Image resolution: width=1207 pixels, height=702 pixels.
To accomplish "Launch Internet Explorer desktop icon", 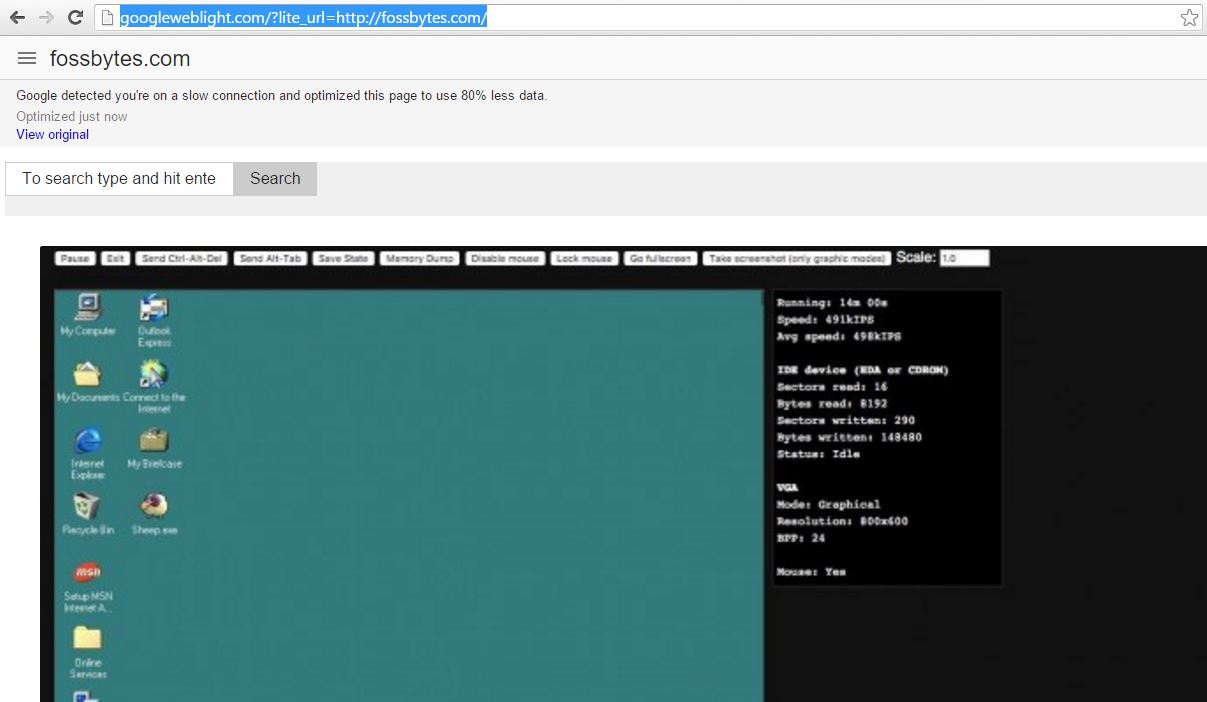I will [x=88, y=441].
